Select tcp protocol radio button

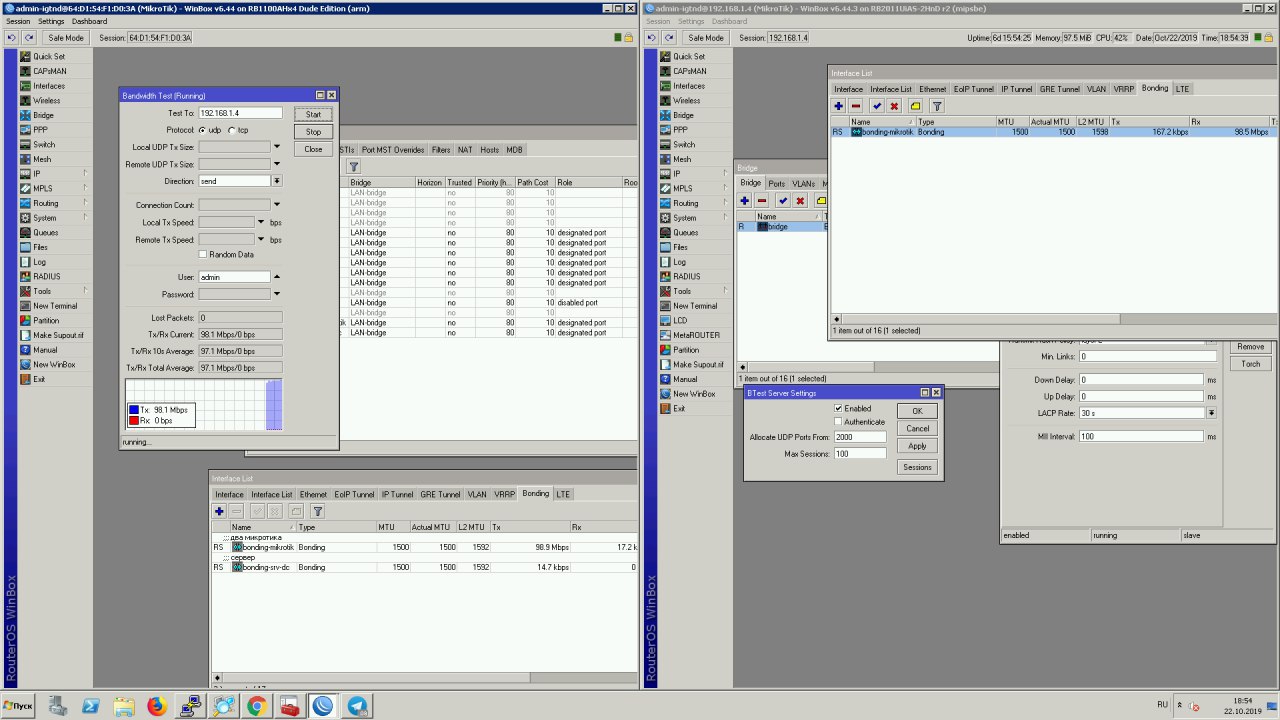pos(232,130)
